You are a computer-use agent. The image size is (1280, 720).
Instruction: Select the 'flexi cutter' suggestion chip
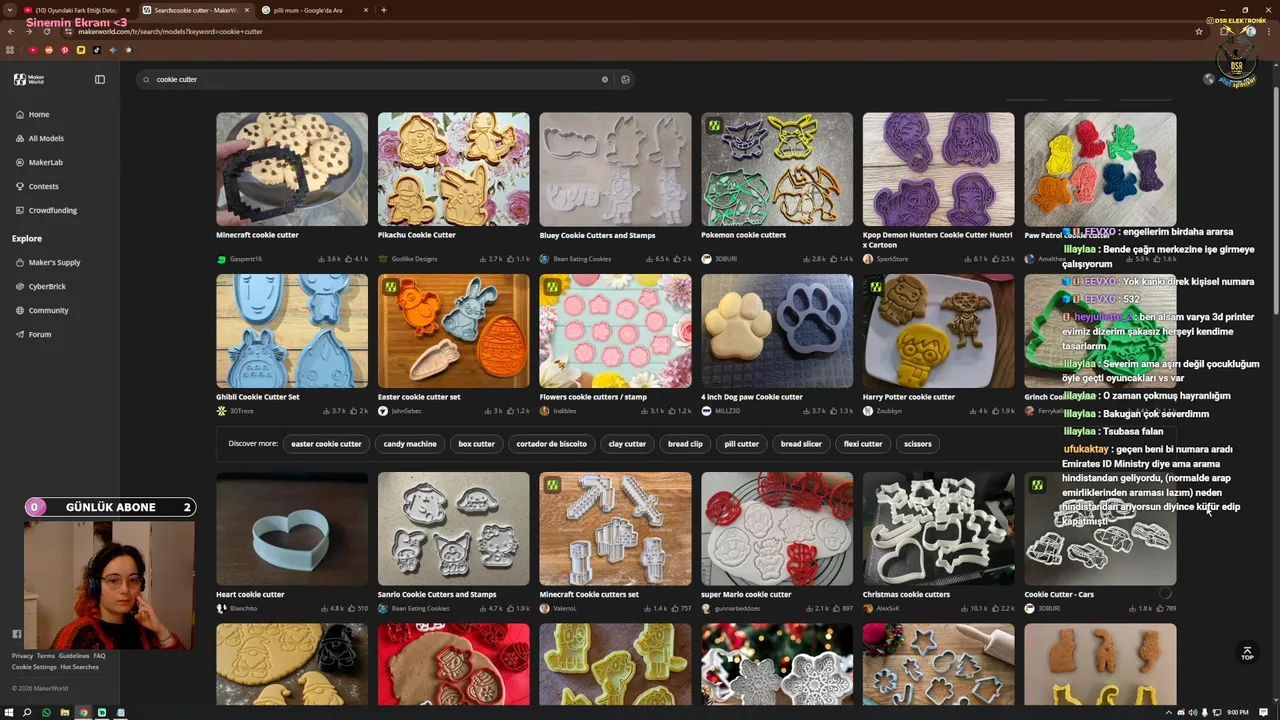[x=863, y=444]
